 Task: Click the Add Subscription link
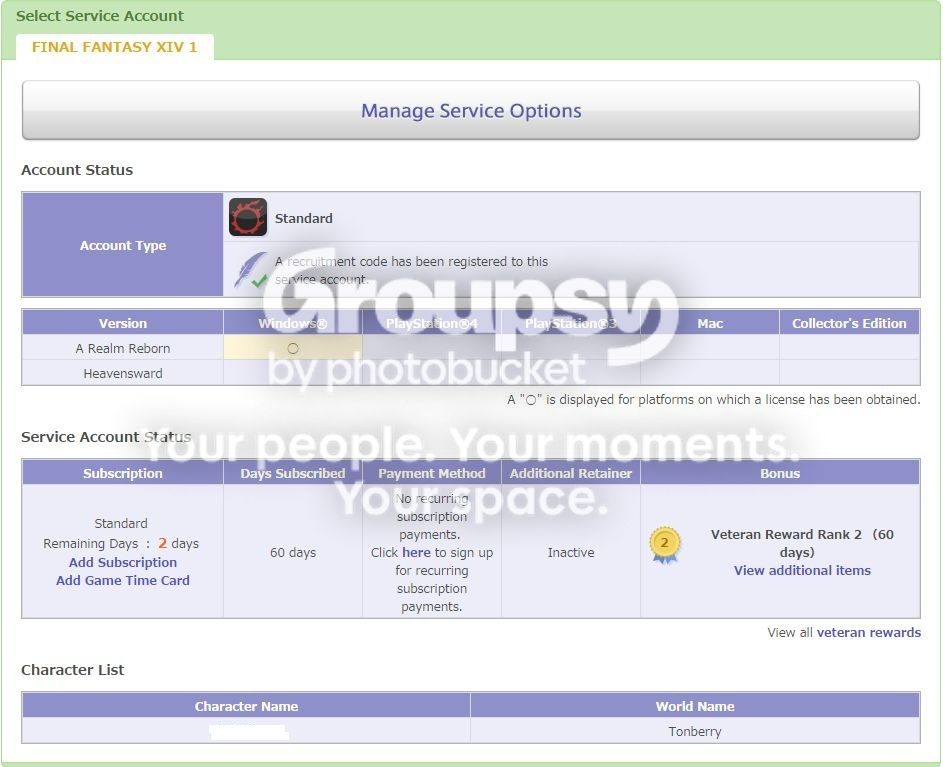tap(123, 562)
